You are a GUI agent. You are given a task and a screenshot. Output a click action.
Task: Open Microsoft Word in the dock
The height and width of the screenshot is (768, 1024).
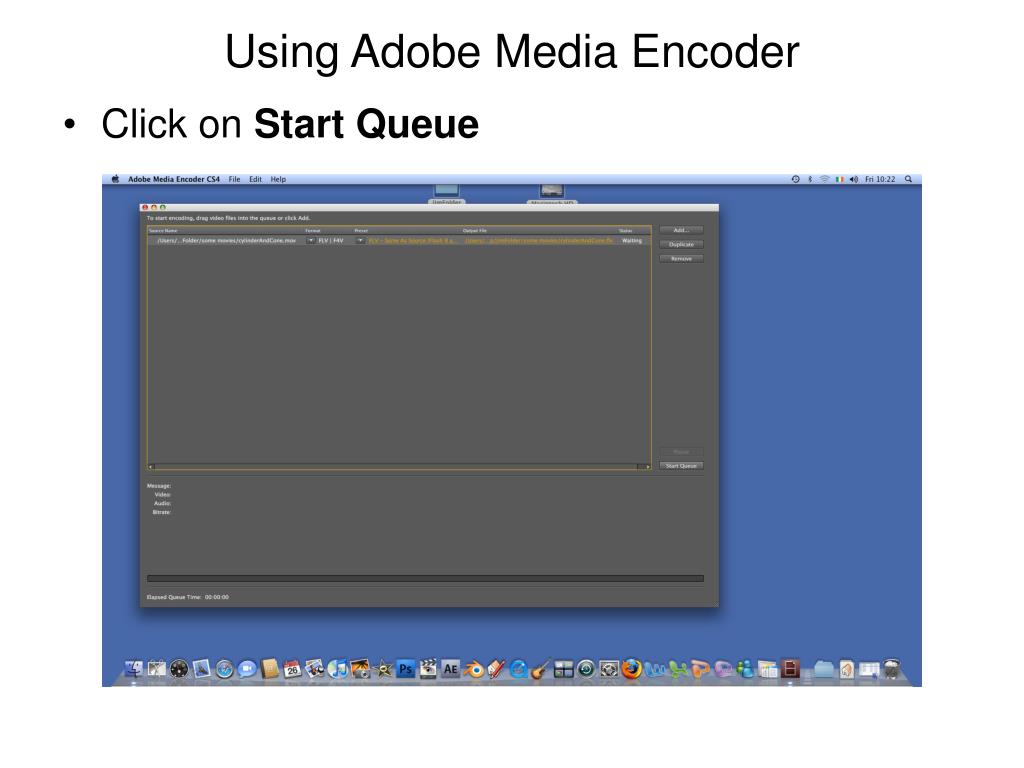(654, 669)
